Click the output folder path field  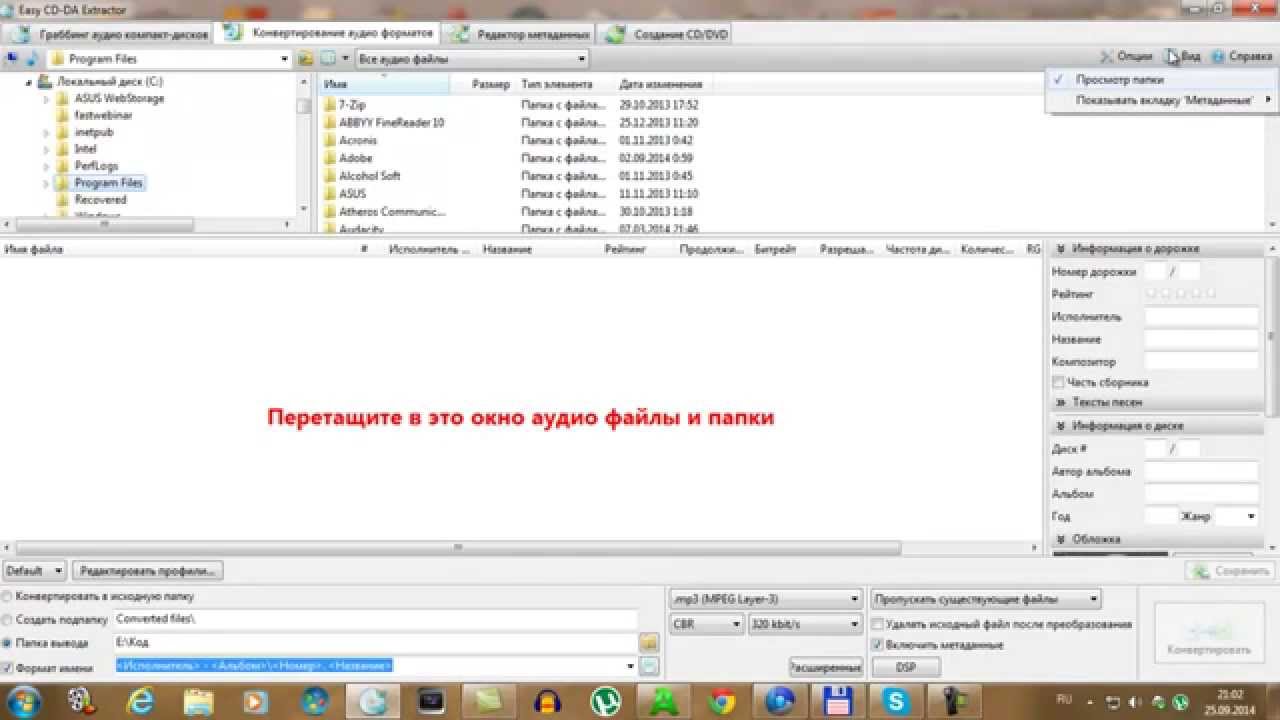pyautogui.click(x=375, y=643)
